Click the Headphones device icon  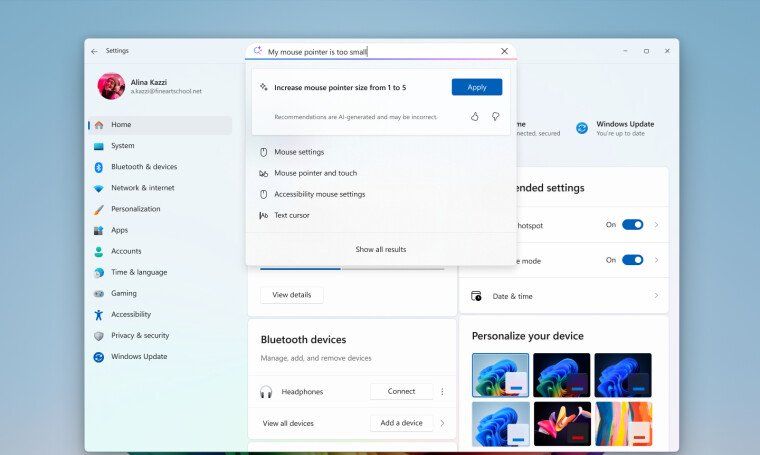266,392
